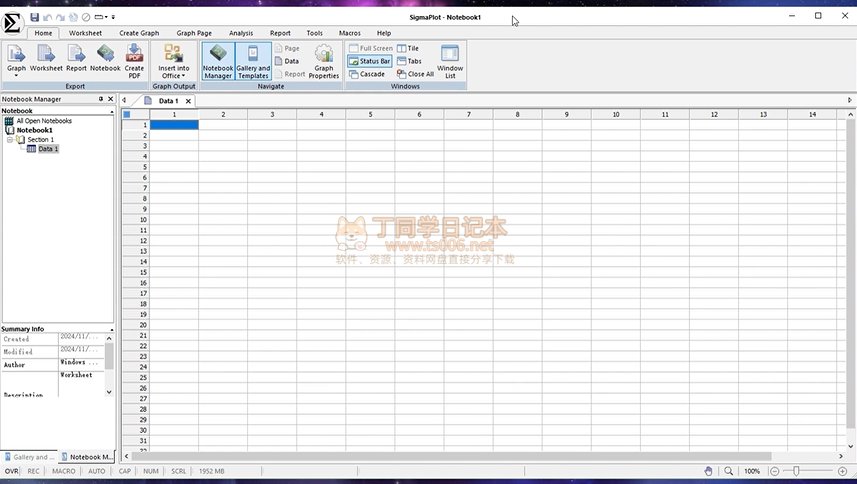Export the Notebook using its ribbon icon

pos(105,60)
